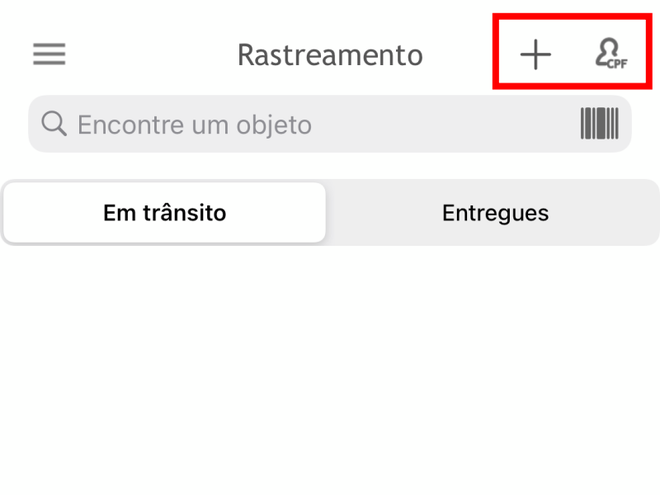The image size is (660, 495).
Task: Select the Em trânsito tab
Action: click(x=165, y=213)
